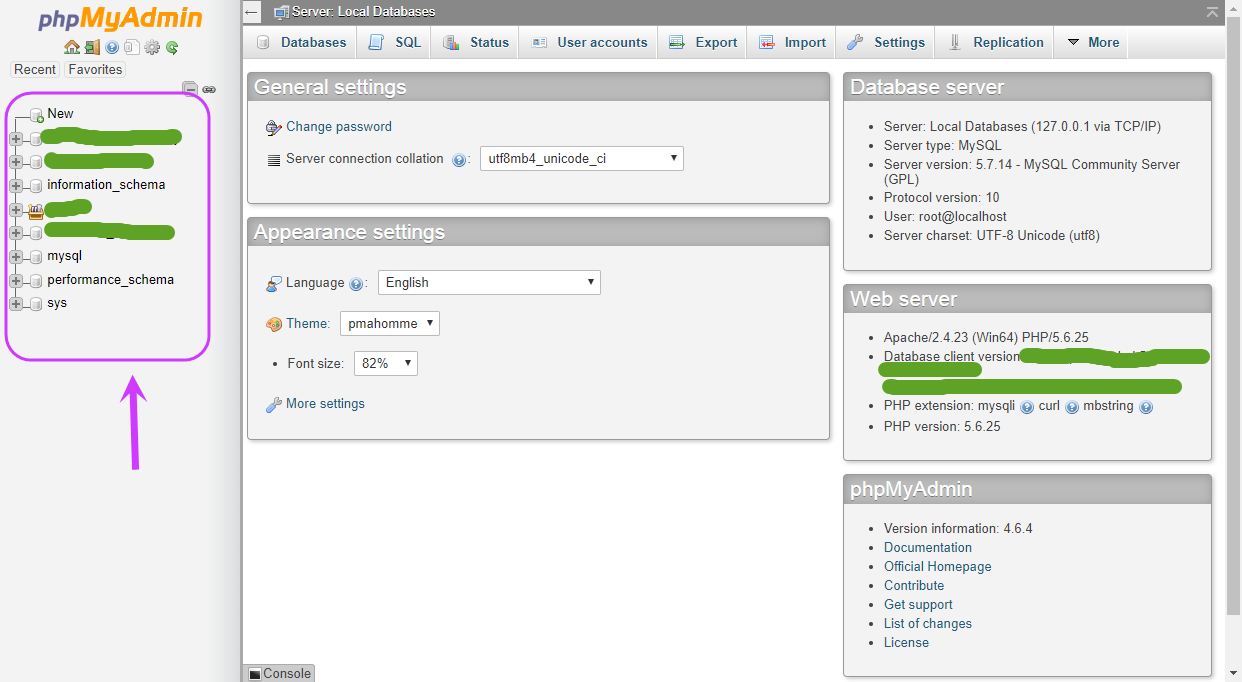Screen dimensions: 1242x682
Task: Click the help icon beside Server connection collation
Action: point(460,159)
